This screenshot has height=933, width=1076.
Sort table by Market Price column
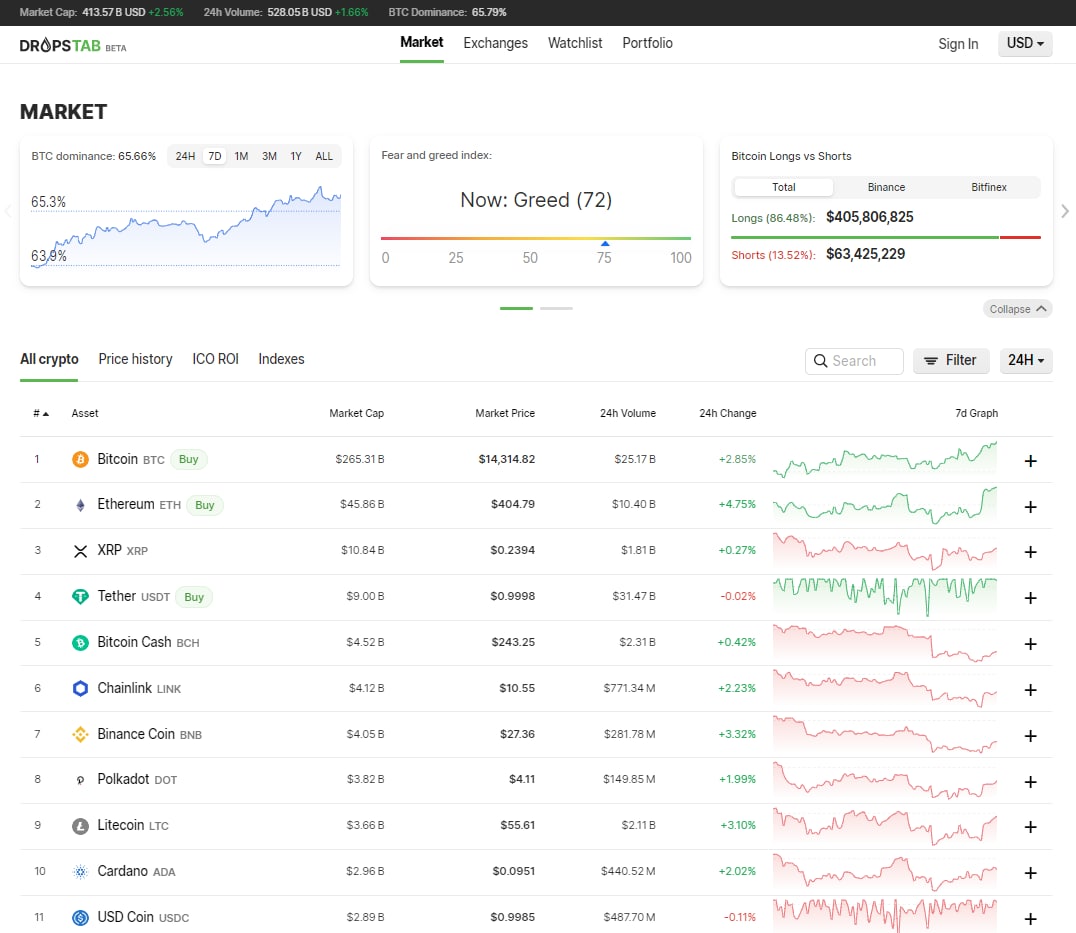[x=505, y=414]
